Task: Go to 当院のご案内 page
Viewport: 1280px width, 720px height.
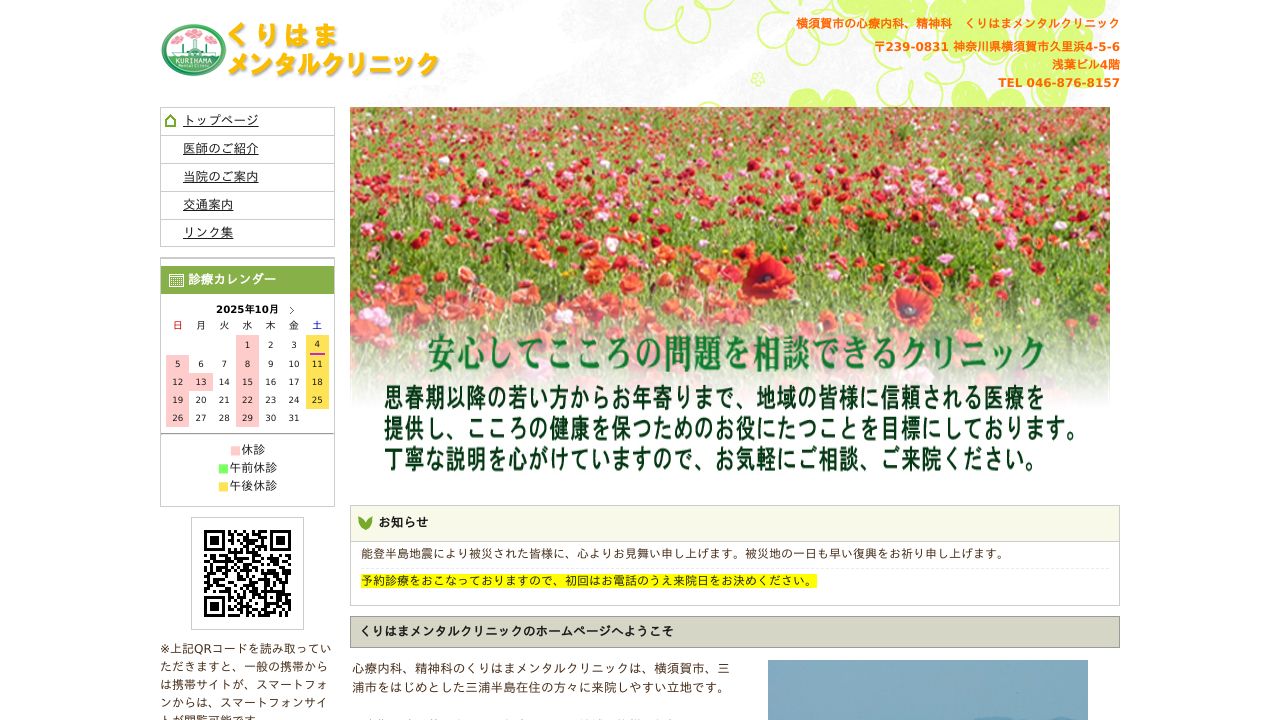Action: 220,177
